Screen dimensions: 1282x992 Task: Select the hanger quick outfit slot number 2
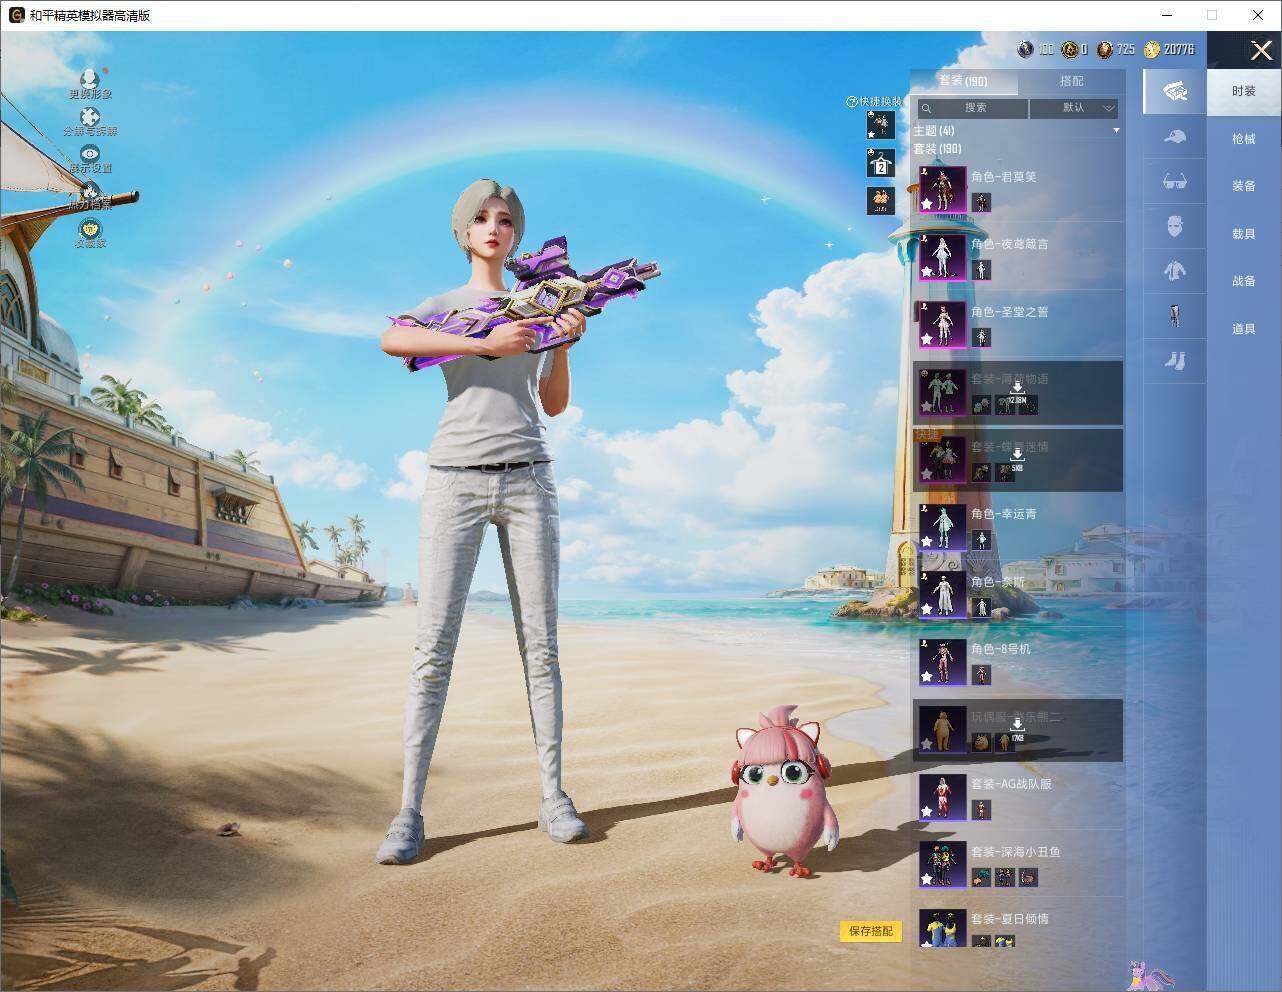(x=881, y=163)
